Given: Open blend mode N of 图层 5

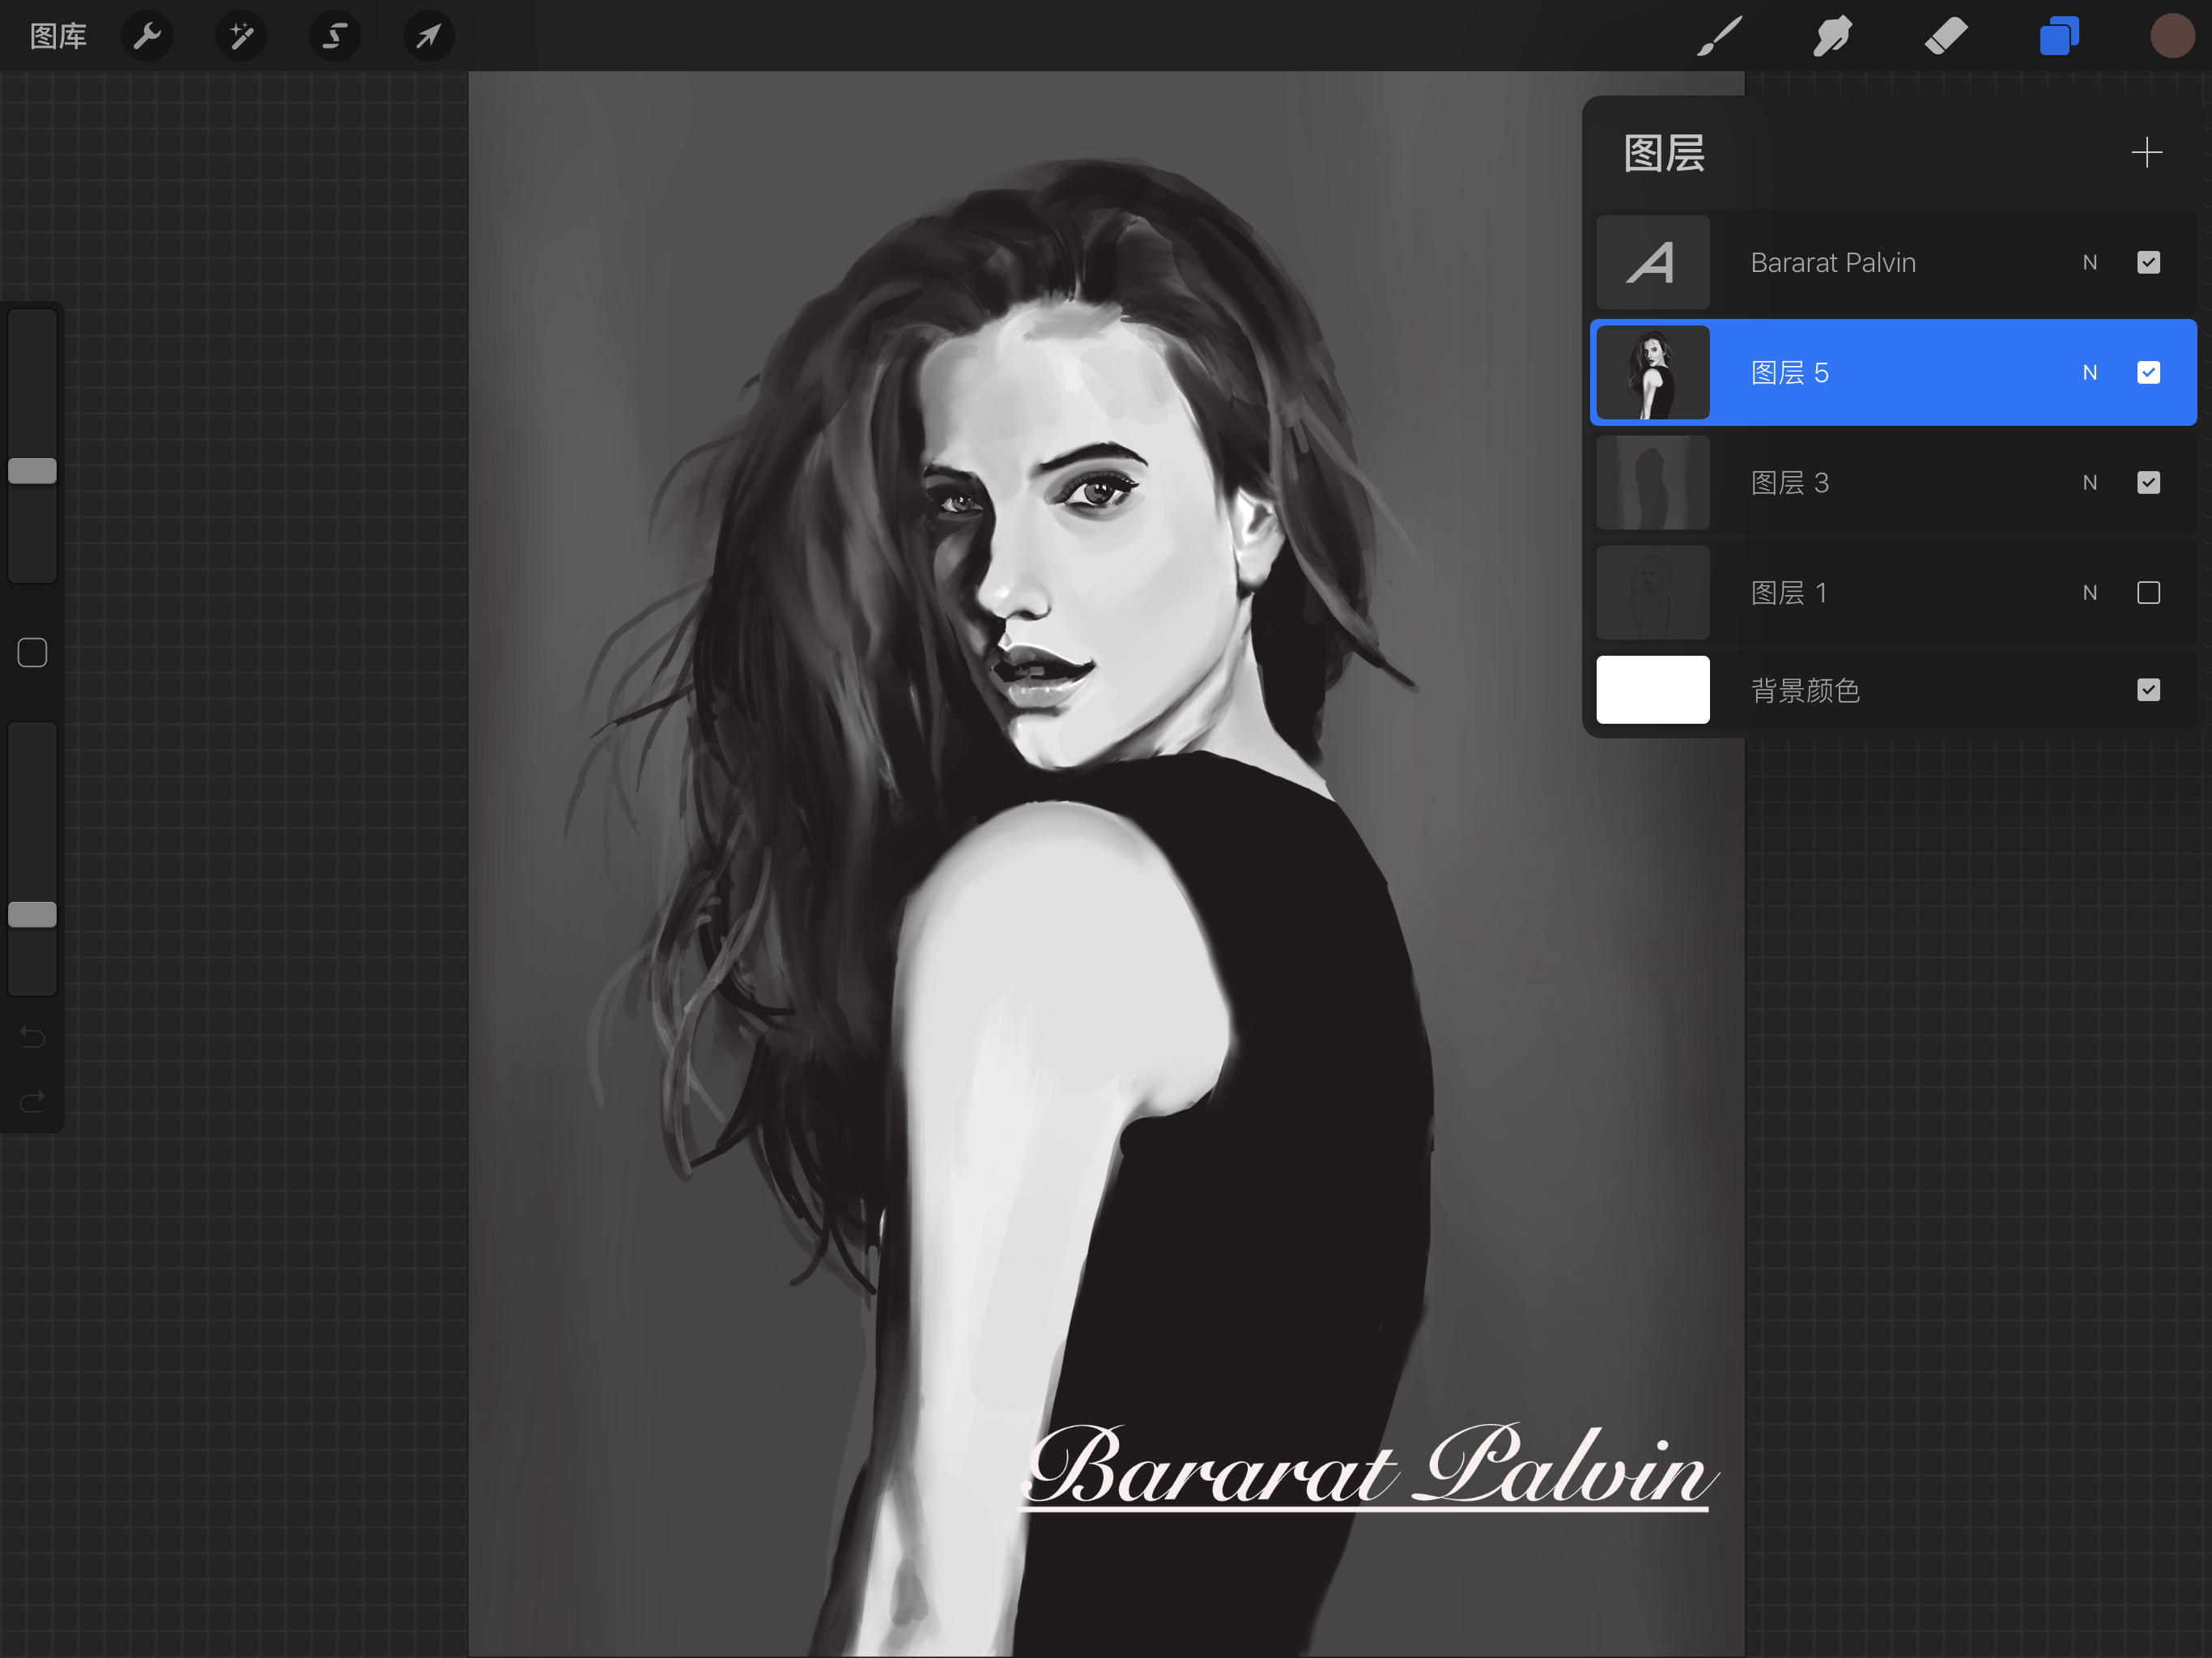Looking at the screenshot, I should 2089,373.
